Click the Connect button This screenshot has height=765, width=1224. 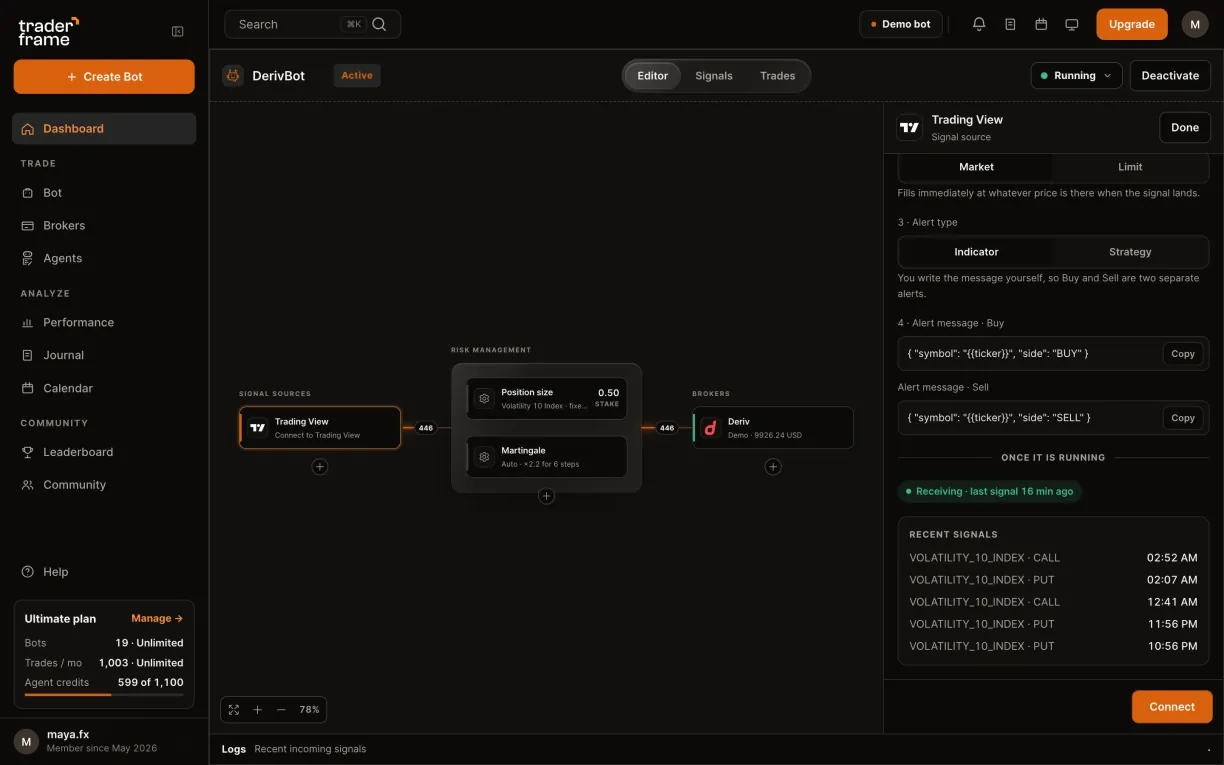(x=1172, y=706)
